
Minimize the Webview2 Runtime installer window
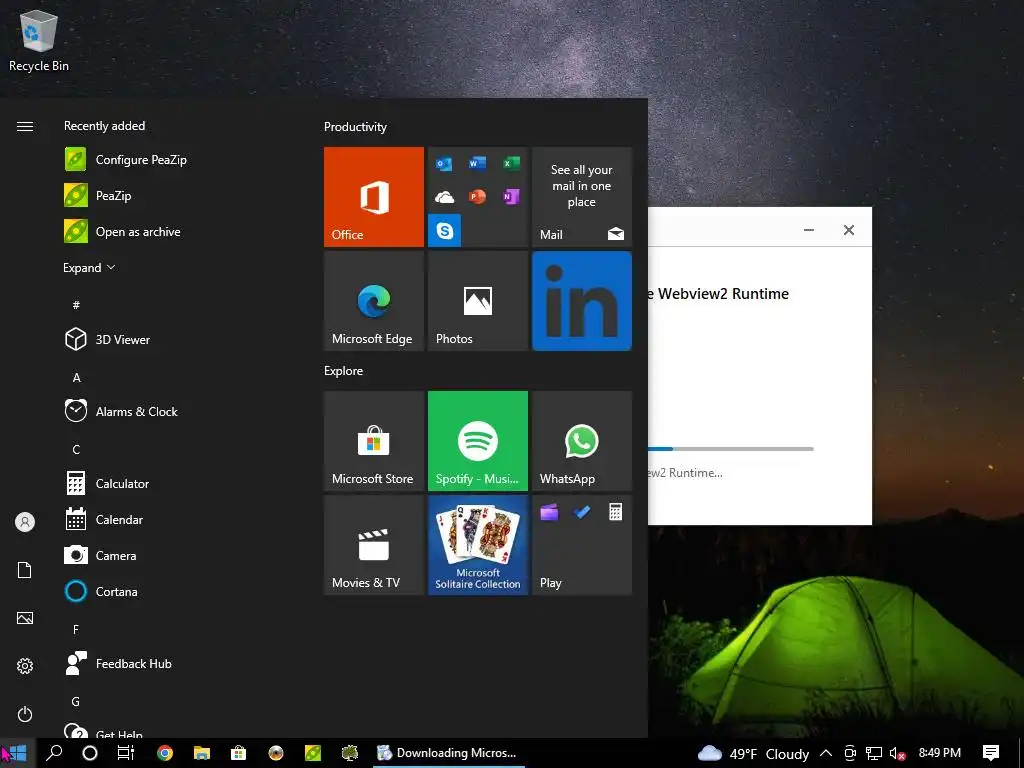pyautogui.click(x=808, y=230)
